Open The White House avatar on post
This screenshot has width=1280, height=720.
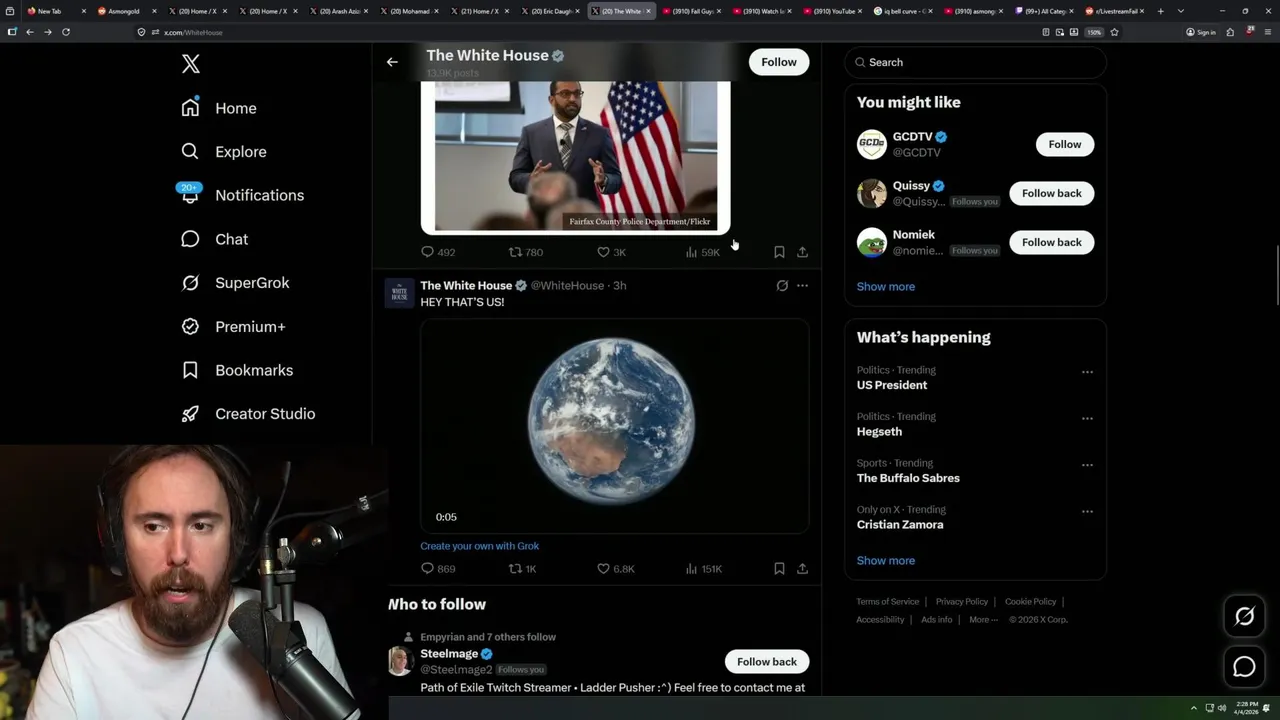399,293
